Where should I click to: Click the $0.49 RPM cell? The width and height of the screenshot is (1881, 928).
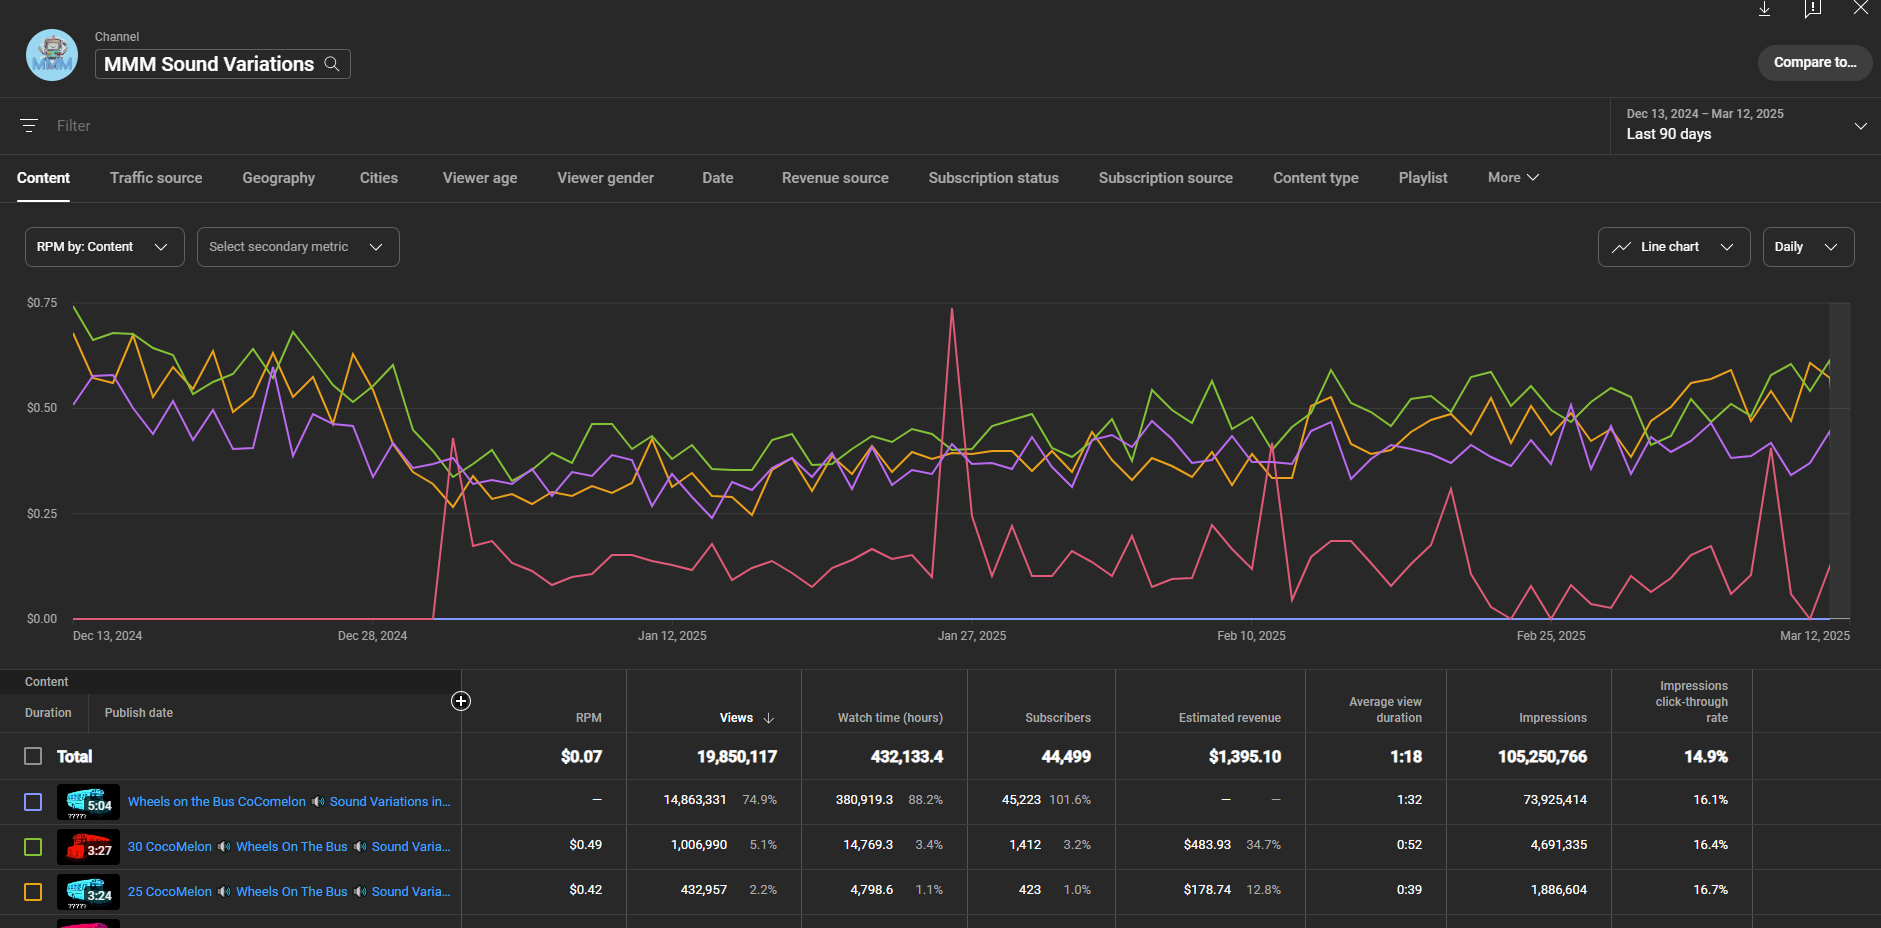click(x=585, y=845)
